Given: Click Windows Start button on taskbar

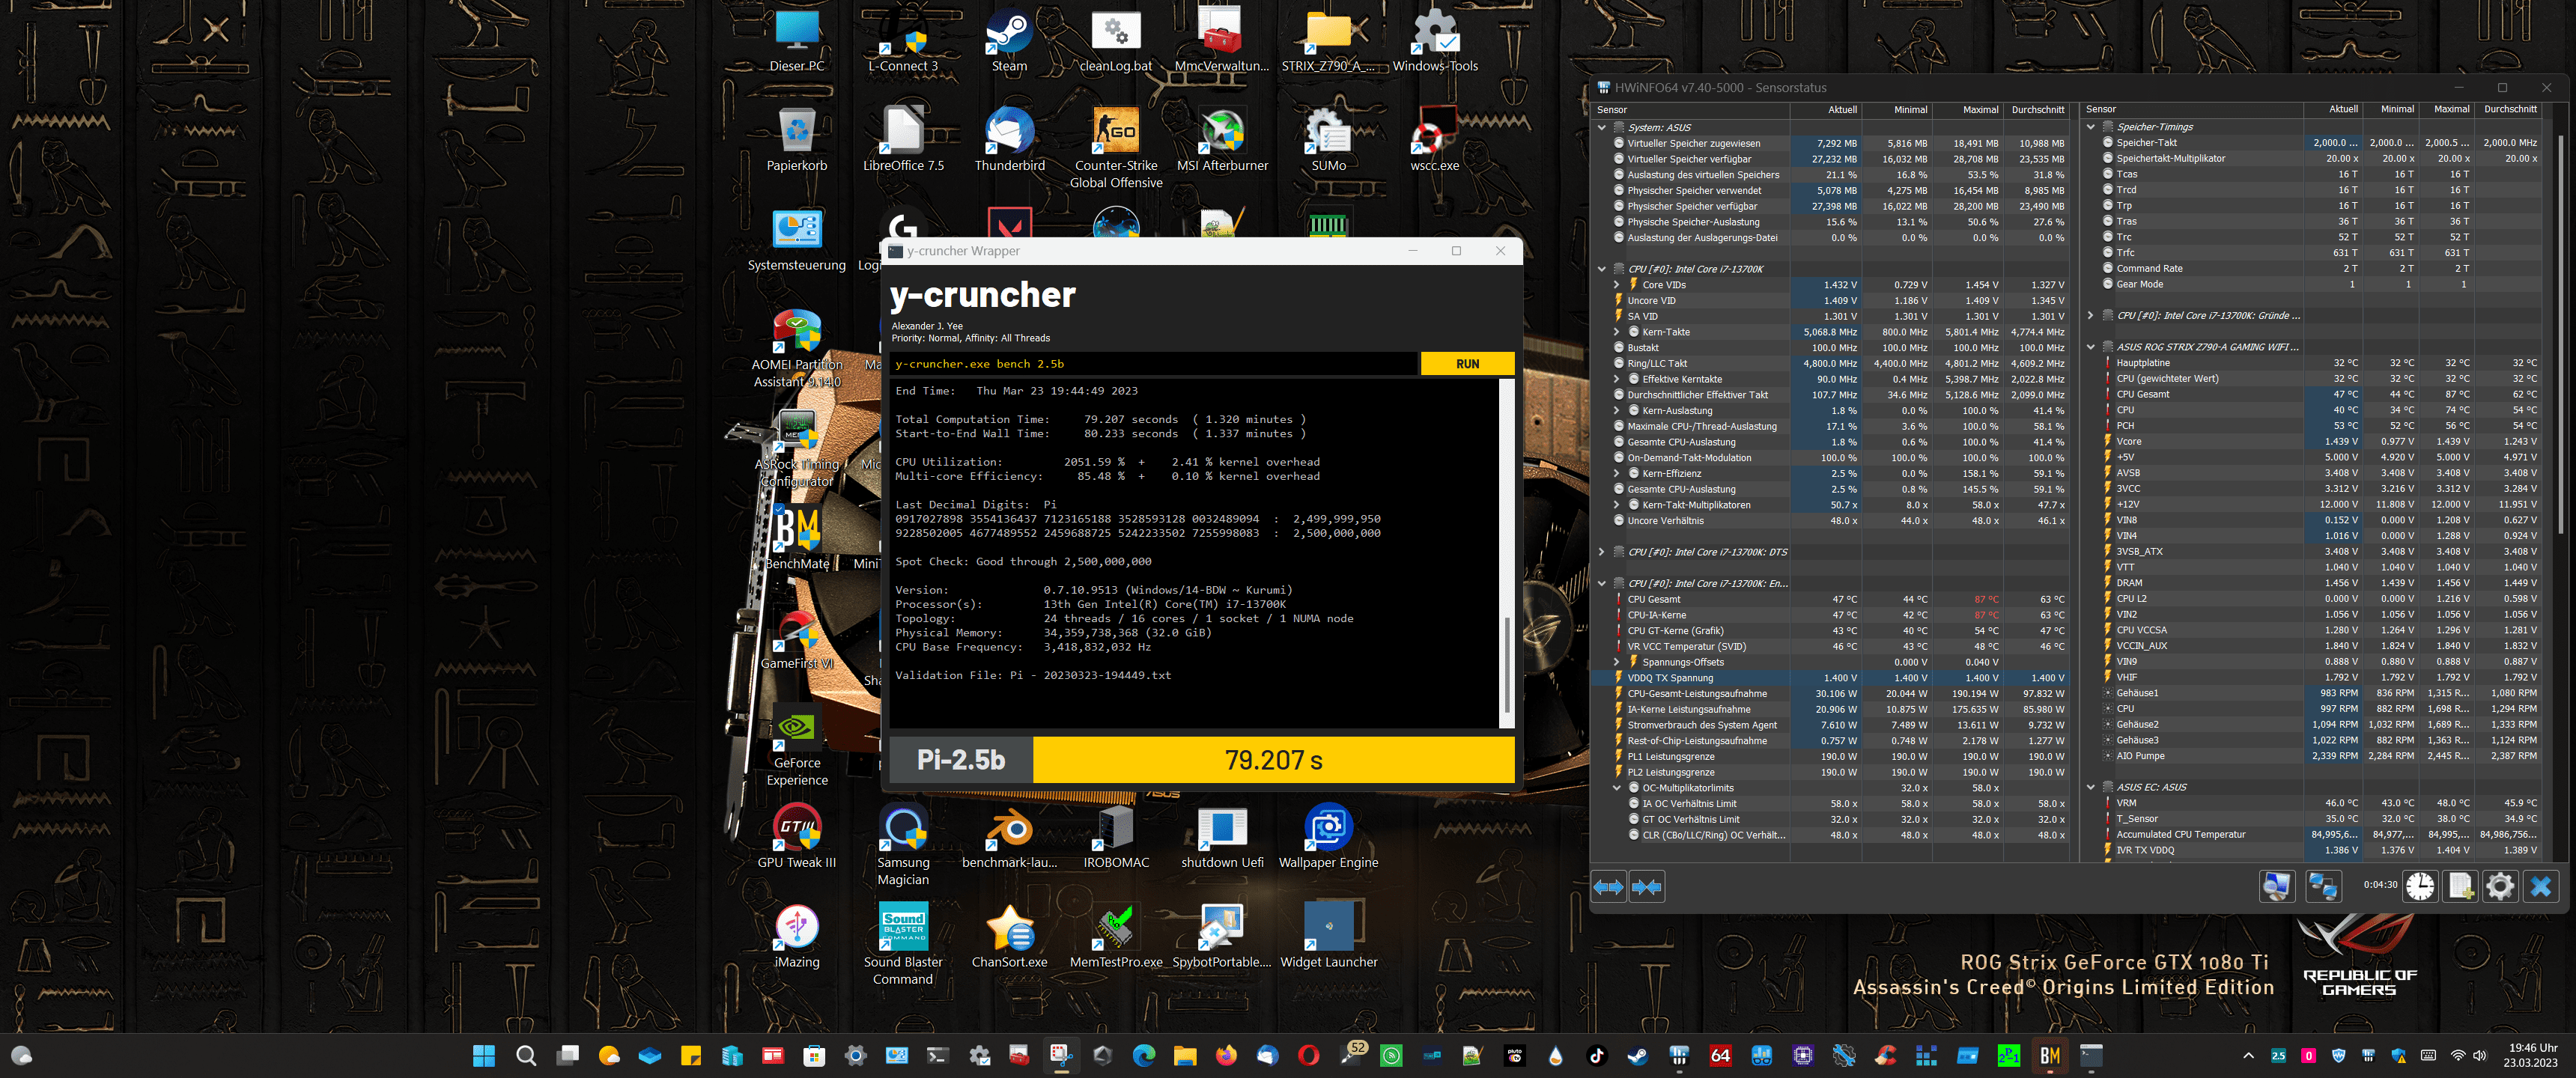Looking at the screenshot, I should click(x=484, y=1055).
